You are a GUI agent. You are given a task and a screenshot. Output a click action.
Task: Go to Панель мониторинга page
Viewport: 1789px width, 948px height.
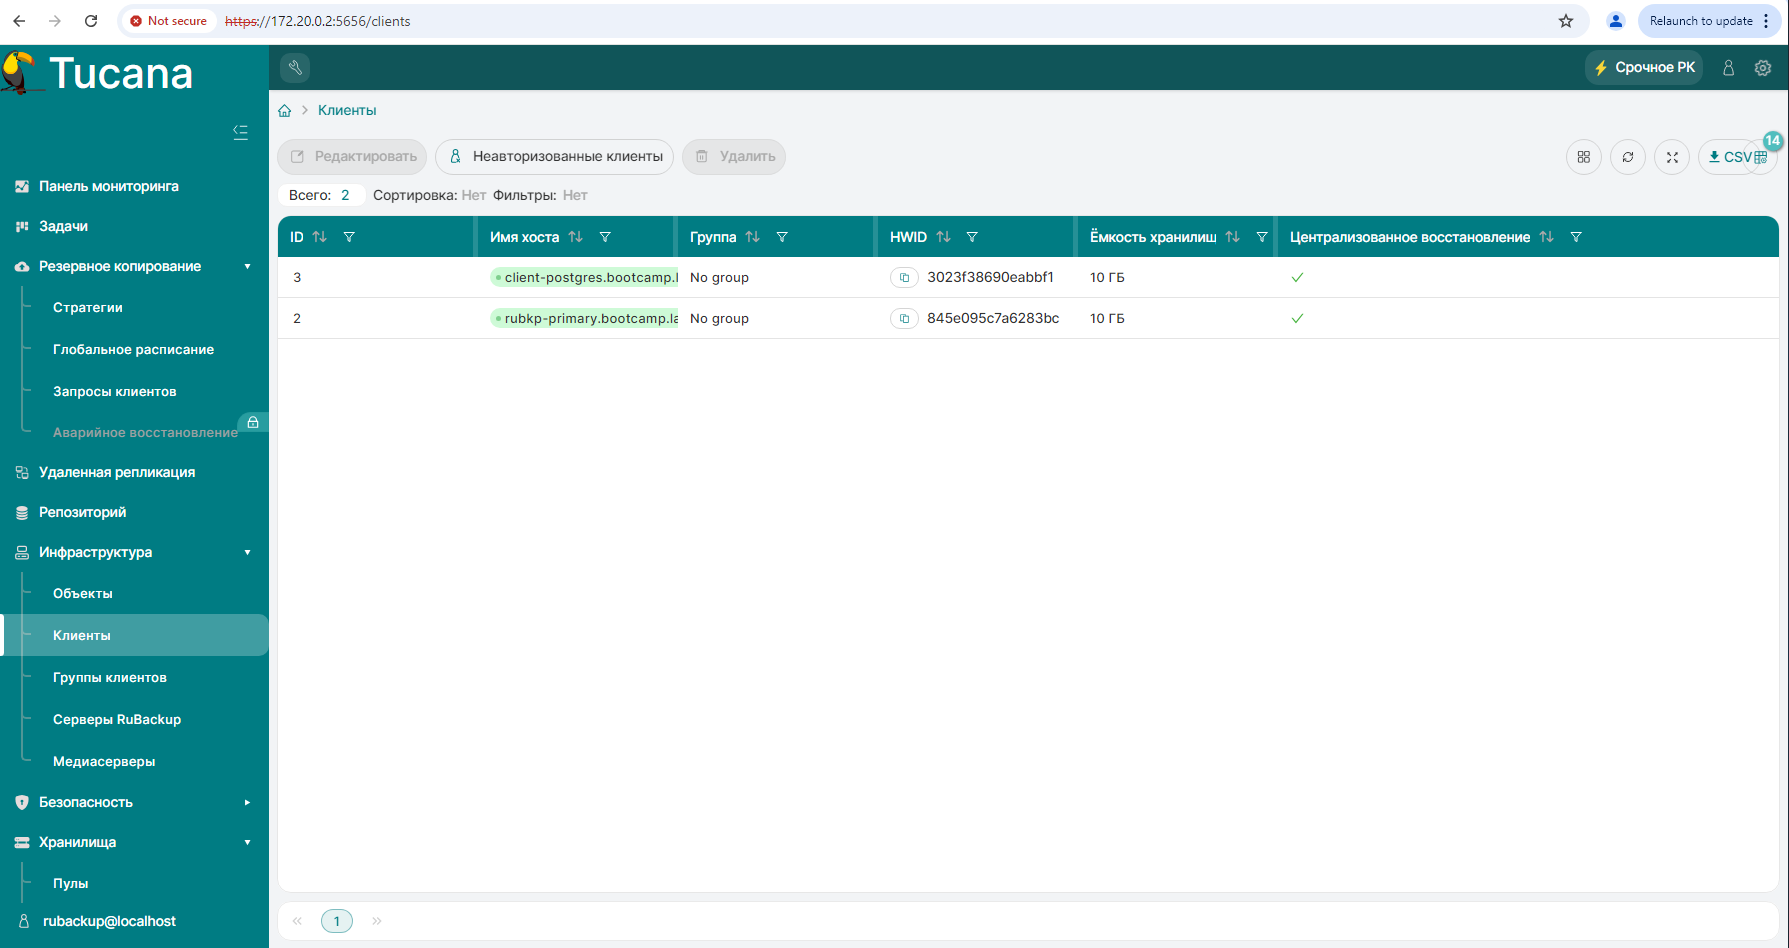pyautogui.click(x=108, y=187)
